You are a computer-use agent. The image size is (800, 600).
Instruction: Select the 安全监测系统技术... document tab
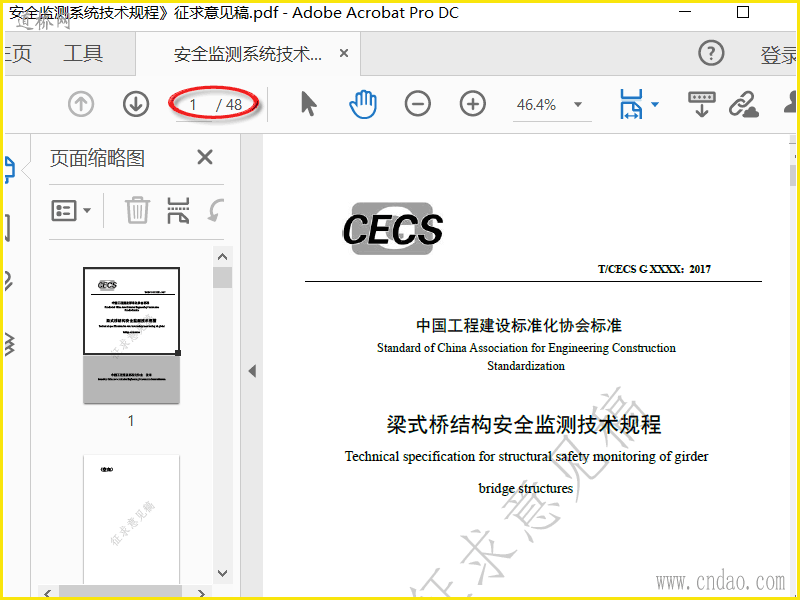tap(248, 54)
